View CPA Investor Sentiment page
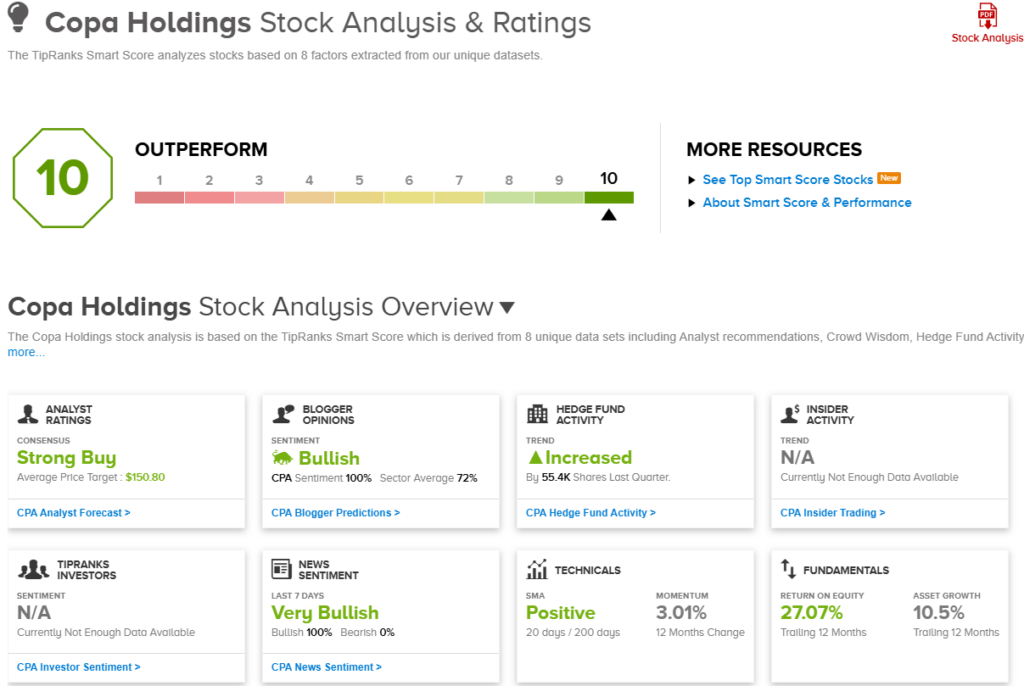 (78, 667)
